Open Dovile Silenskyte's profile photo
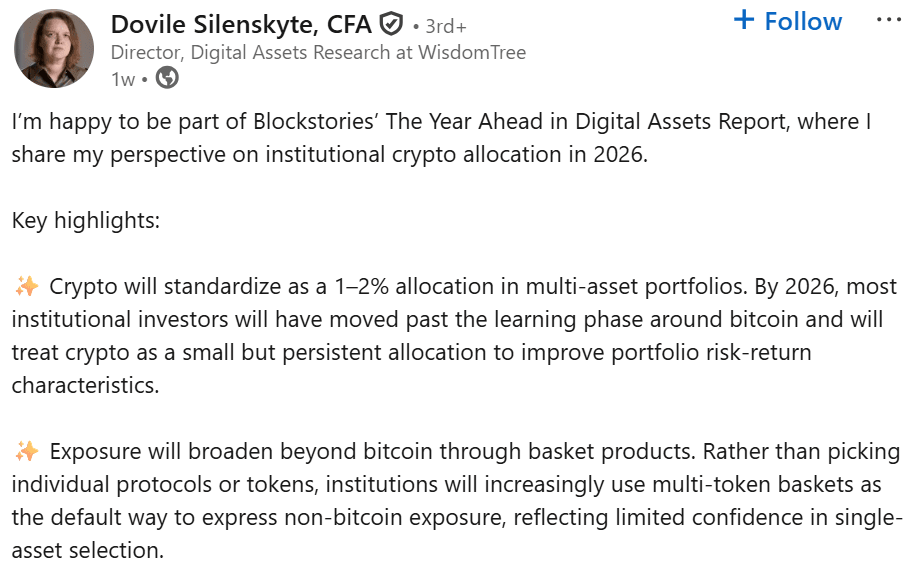Screen dimensions: 915x574 click(x=53, y=48)
